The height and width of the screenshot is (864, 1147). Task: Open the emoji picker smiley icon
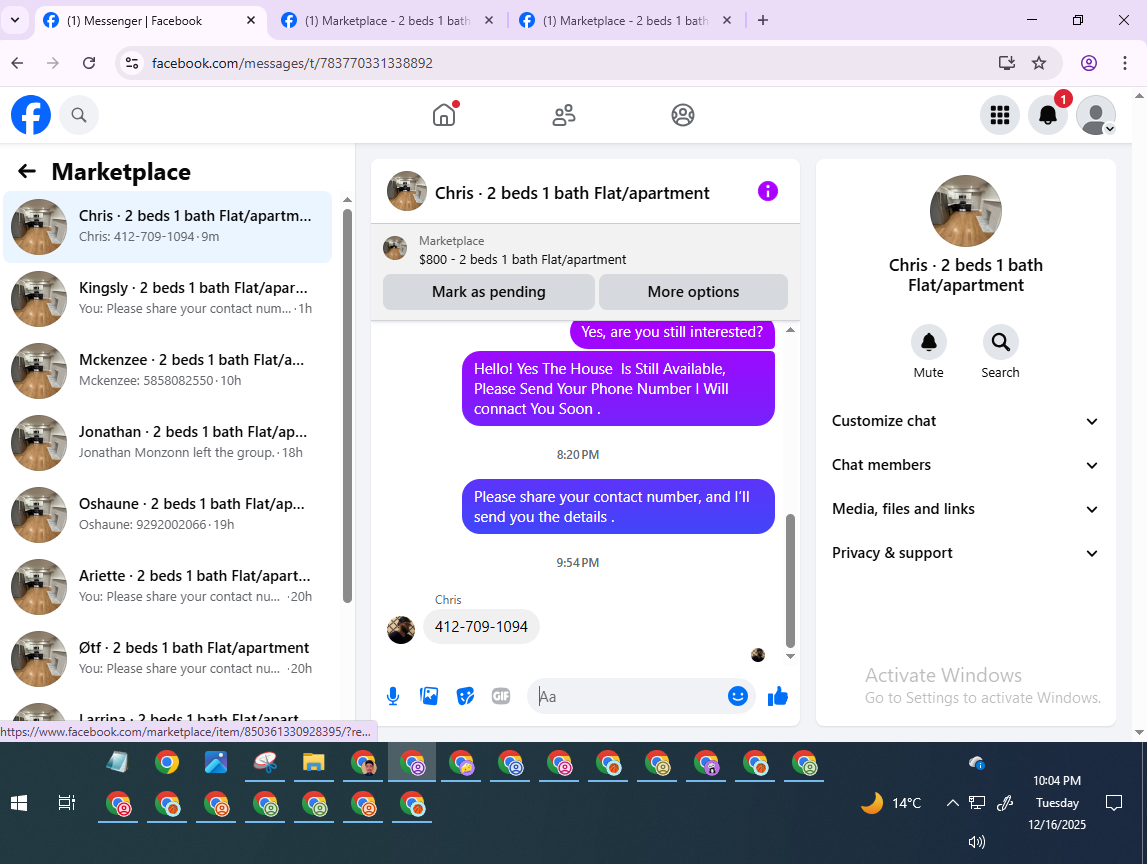pyautogui.click(x=737, y=696)
